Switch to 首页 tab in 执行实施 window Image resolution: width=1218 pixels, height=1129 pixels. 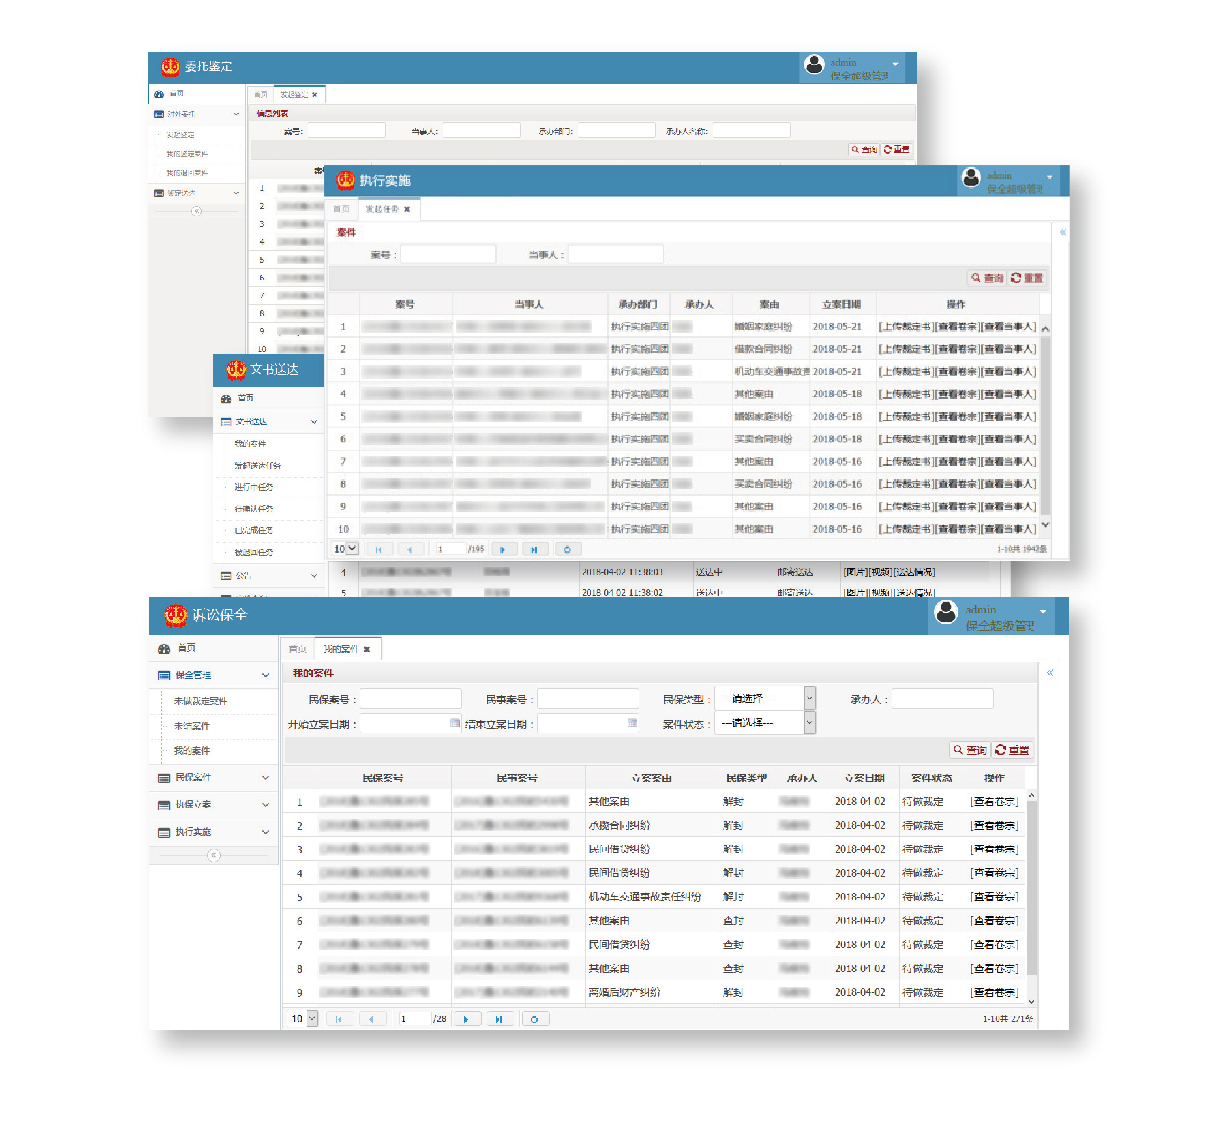[342, 210]
